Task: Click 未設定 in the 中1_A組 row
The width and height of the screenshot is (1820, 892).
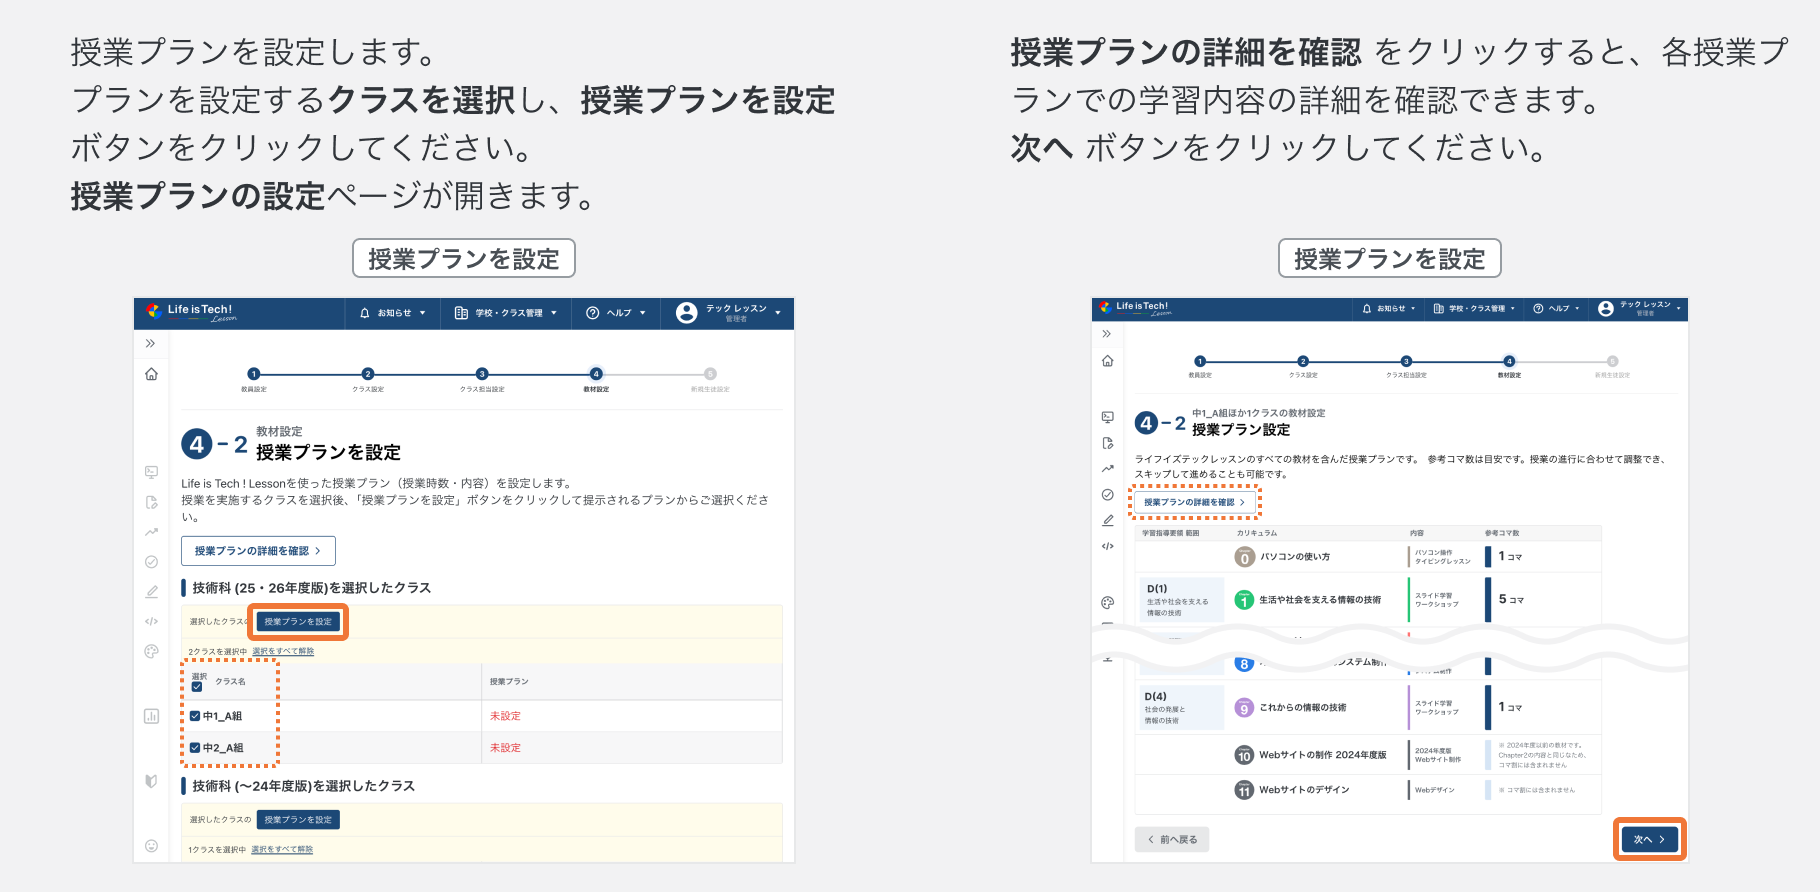Action: [x=505, y=716]
